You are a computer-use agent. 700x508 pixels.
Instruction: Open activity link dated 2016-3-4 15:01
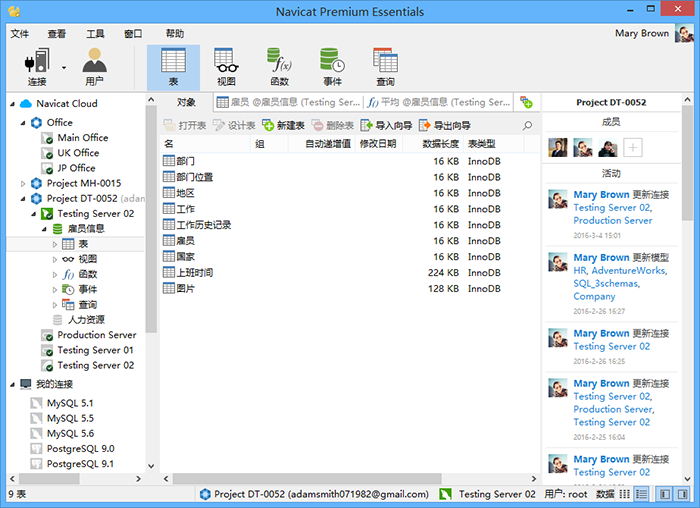(613, 214)
